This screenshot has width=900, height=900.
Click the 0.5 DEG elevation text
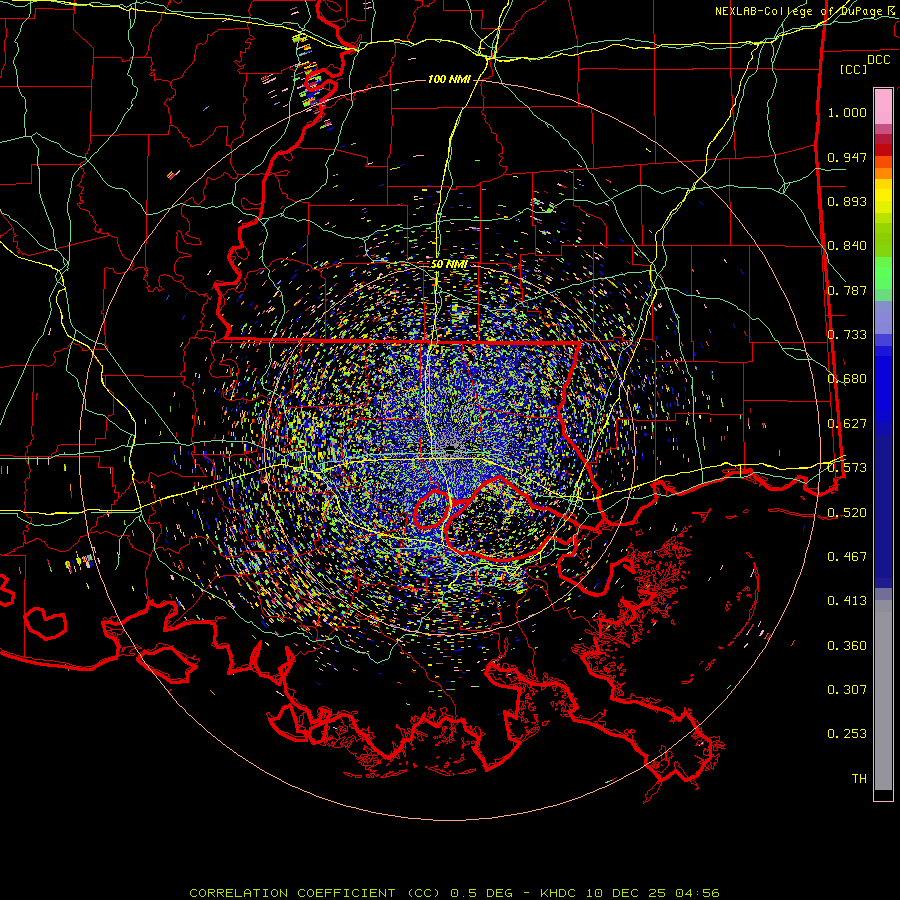pos(482,893)
